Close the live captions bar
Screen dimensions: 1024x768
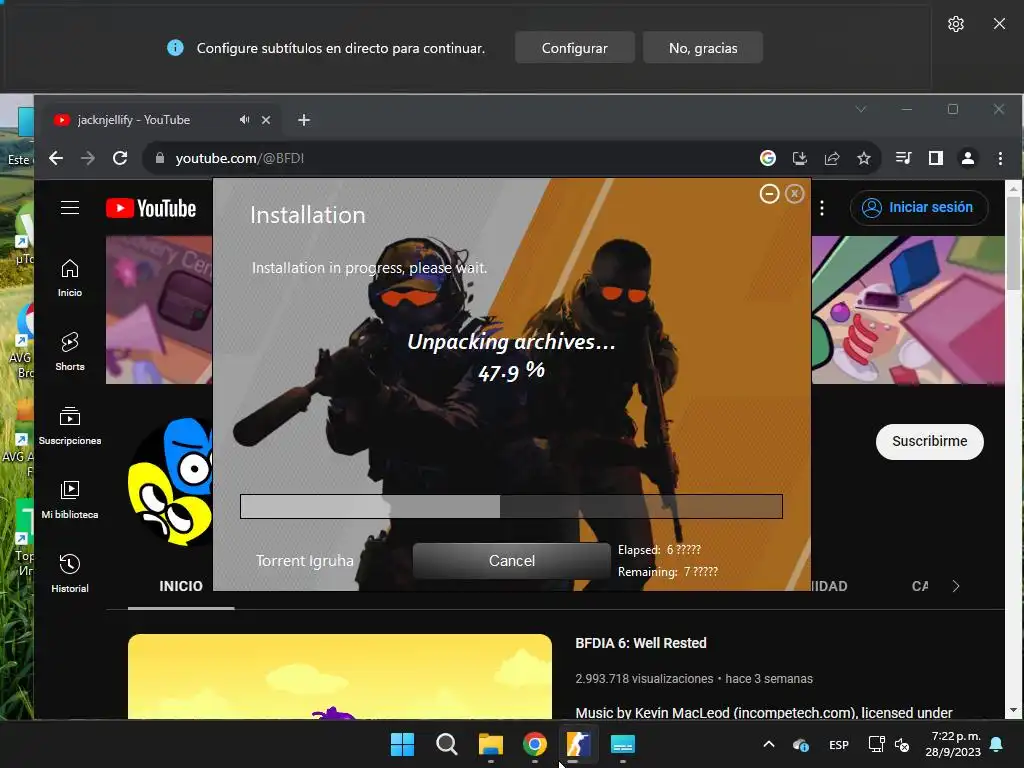tap(999, 24)
